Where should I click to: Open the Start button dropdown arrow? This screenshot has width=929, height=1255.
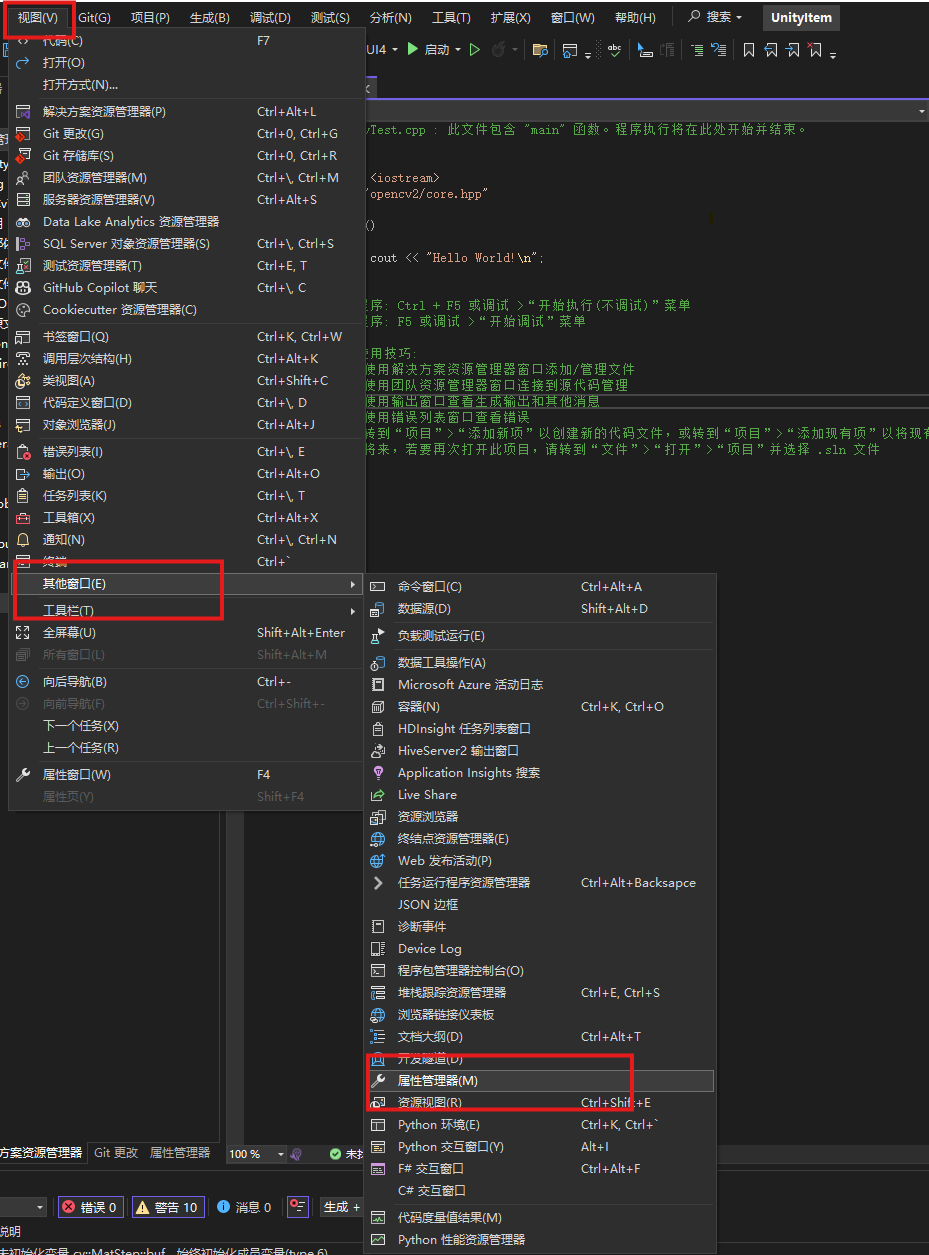click(459, 48)
